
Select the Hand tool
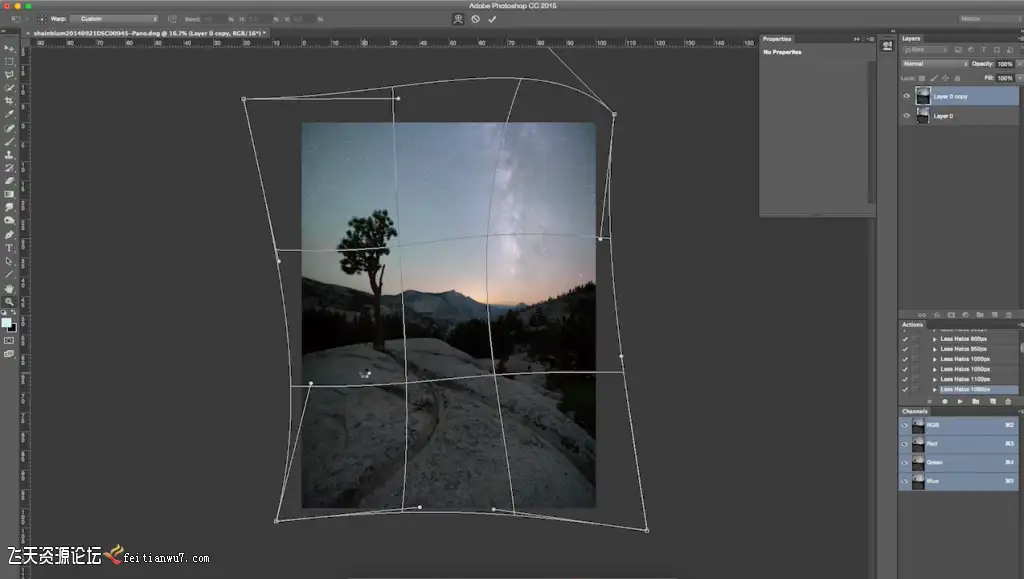click(9, 288)
